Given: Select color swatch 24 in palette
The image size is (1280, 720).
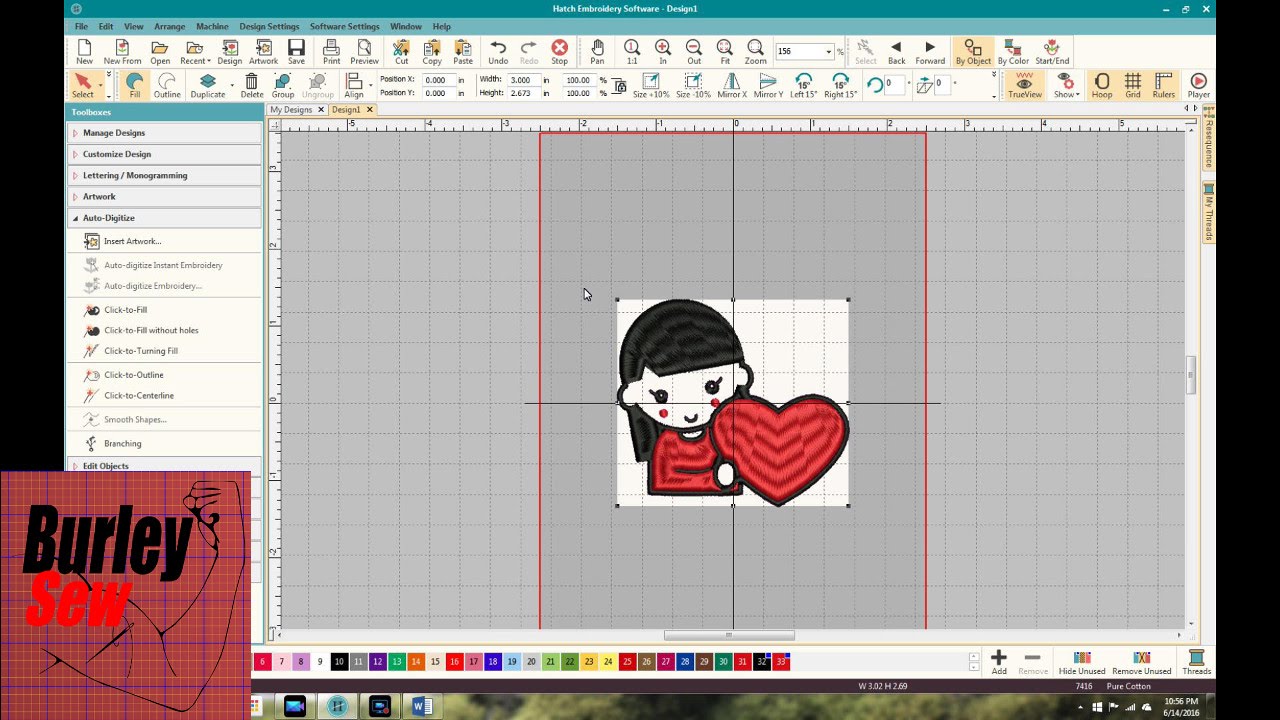Looking at the screenshot, I should pos(608,662).
